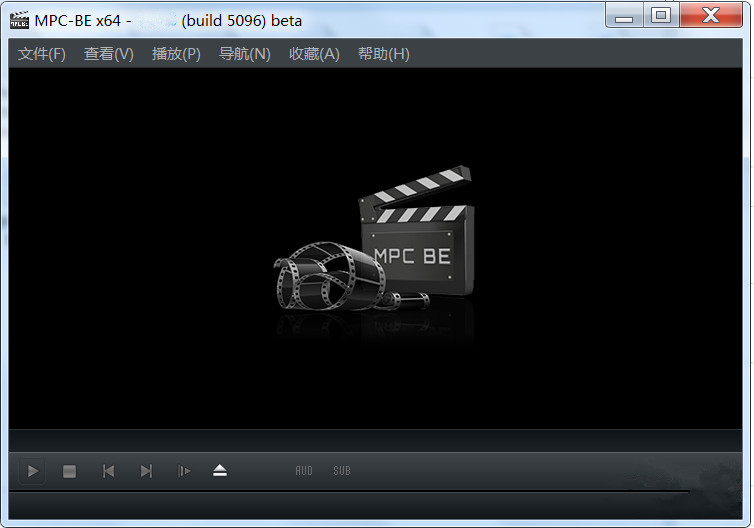
Task: Open the 查看(V) menu
Action: (108, 54)
